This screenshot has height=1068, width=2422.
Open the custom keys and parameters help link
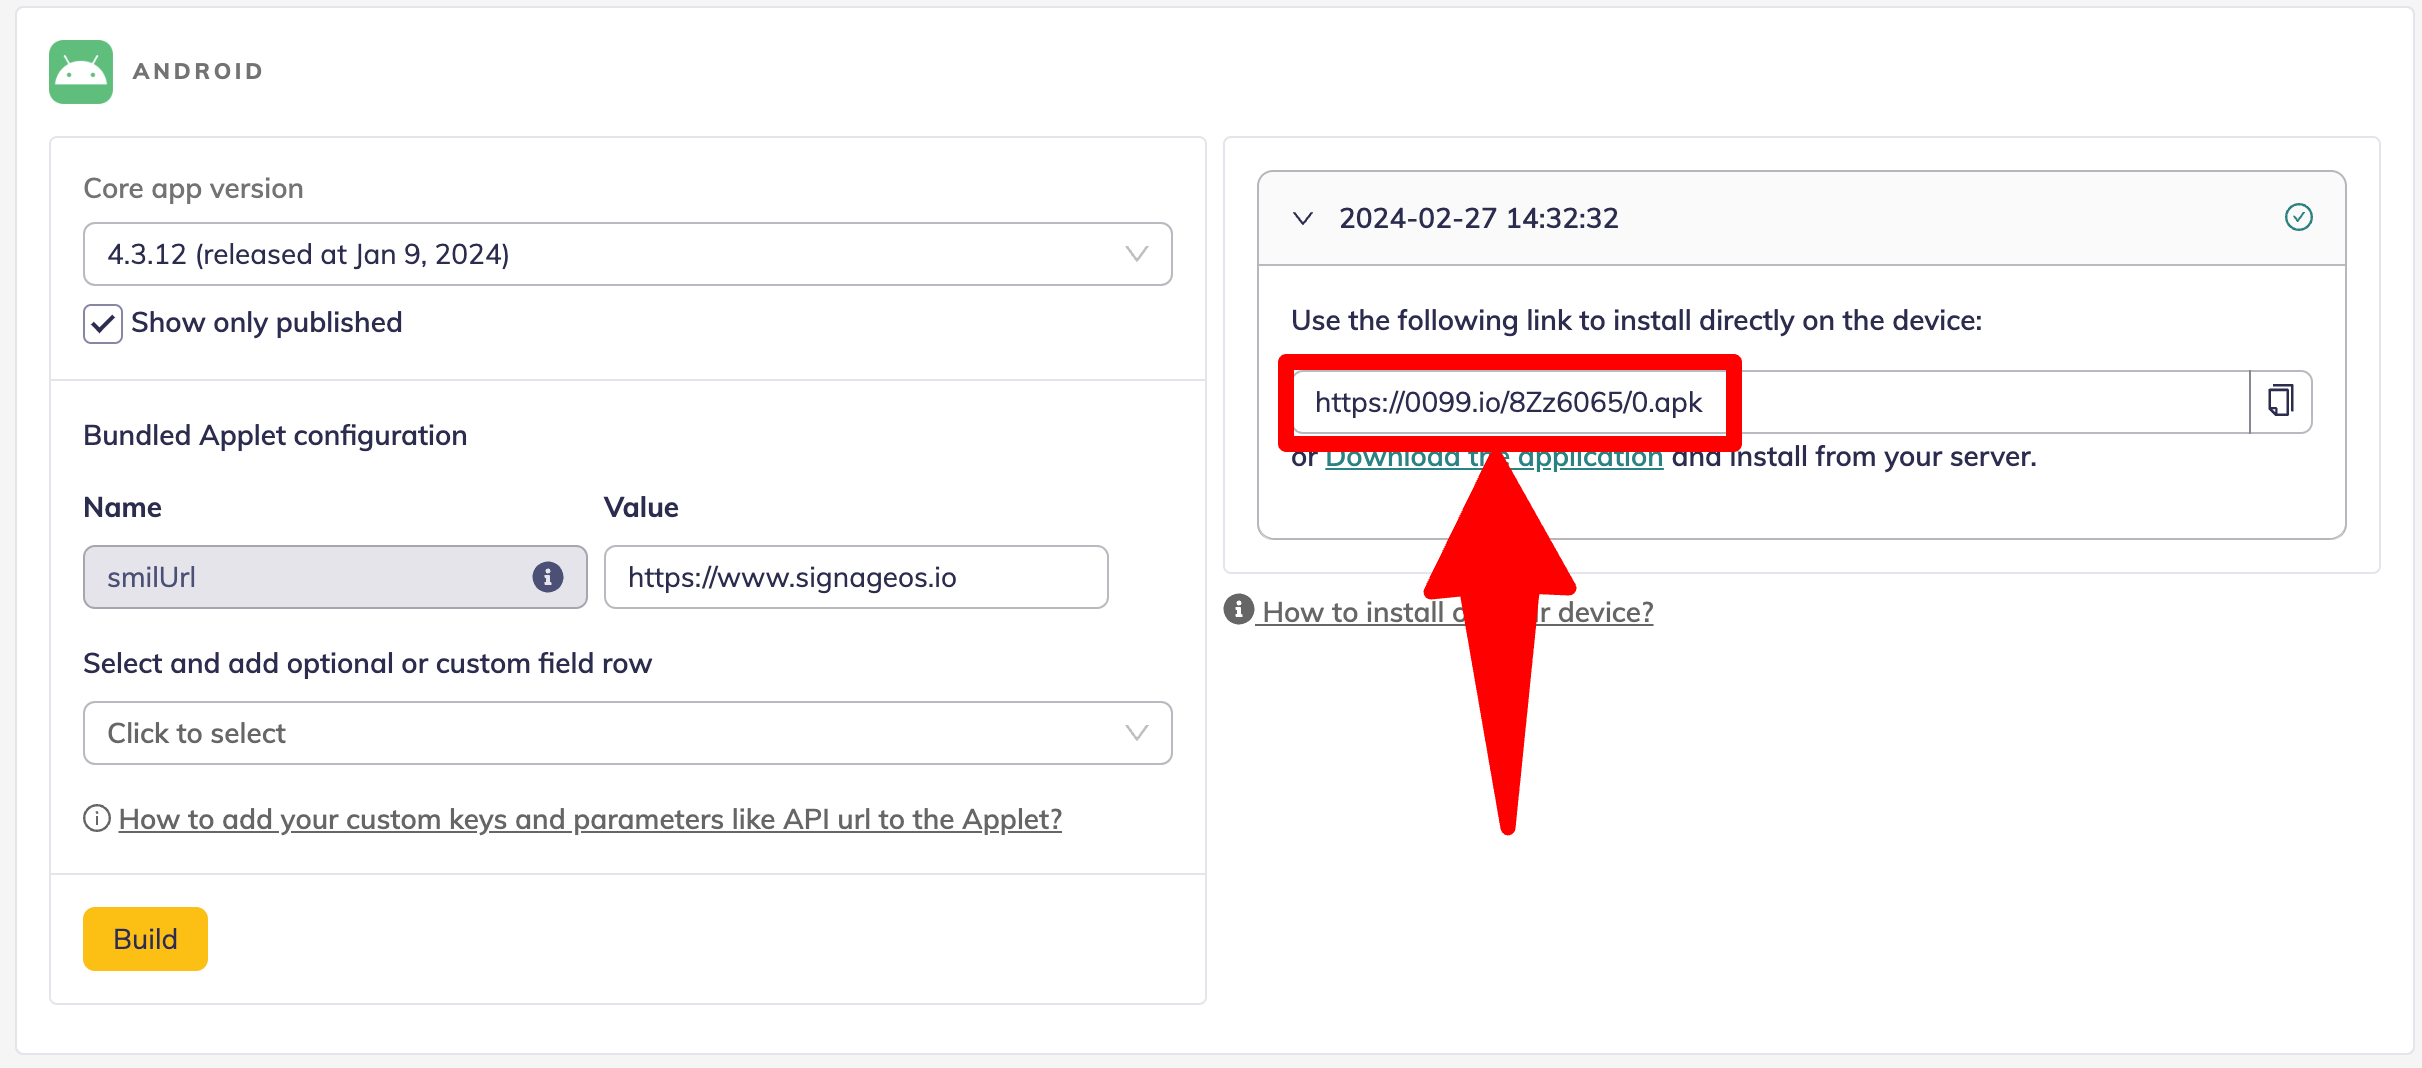point(589,819)
